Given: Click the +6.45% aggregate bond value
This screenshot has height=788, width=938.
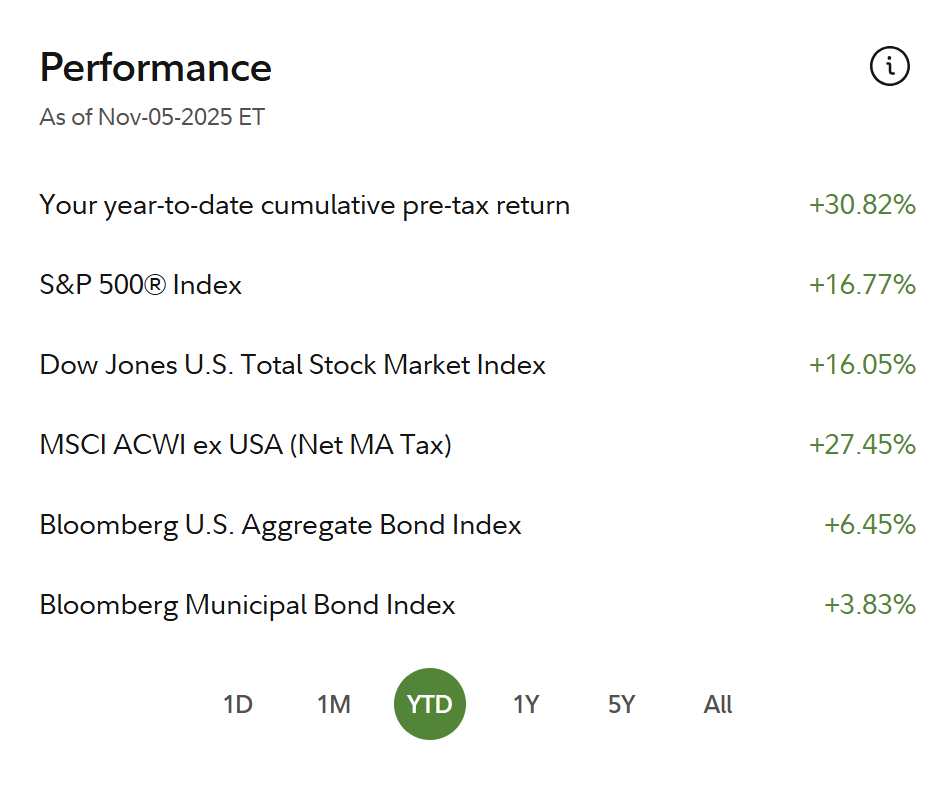Looking at the screenshot, I should click(x=869, y=525).
